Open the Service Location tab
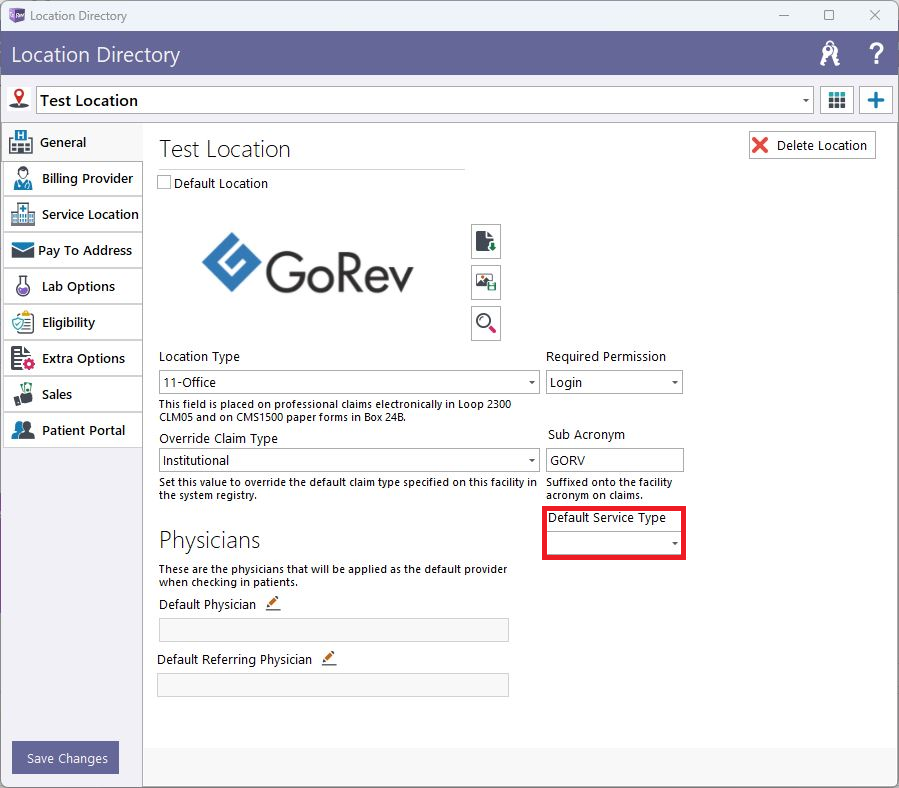Viewport: 899px width, 788px height. coord(73,214)
